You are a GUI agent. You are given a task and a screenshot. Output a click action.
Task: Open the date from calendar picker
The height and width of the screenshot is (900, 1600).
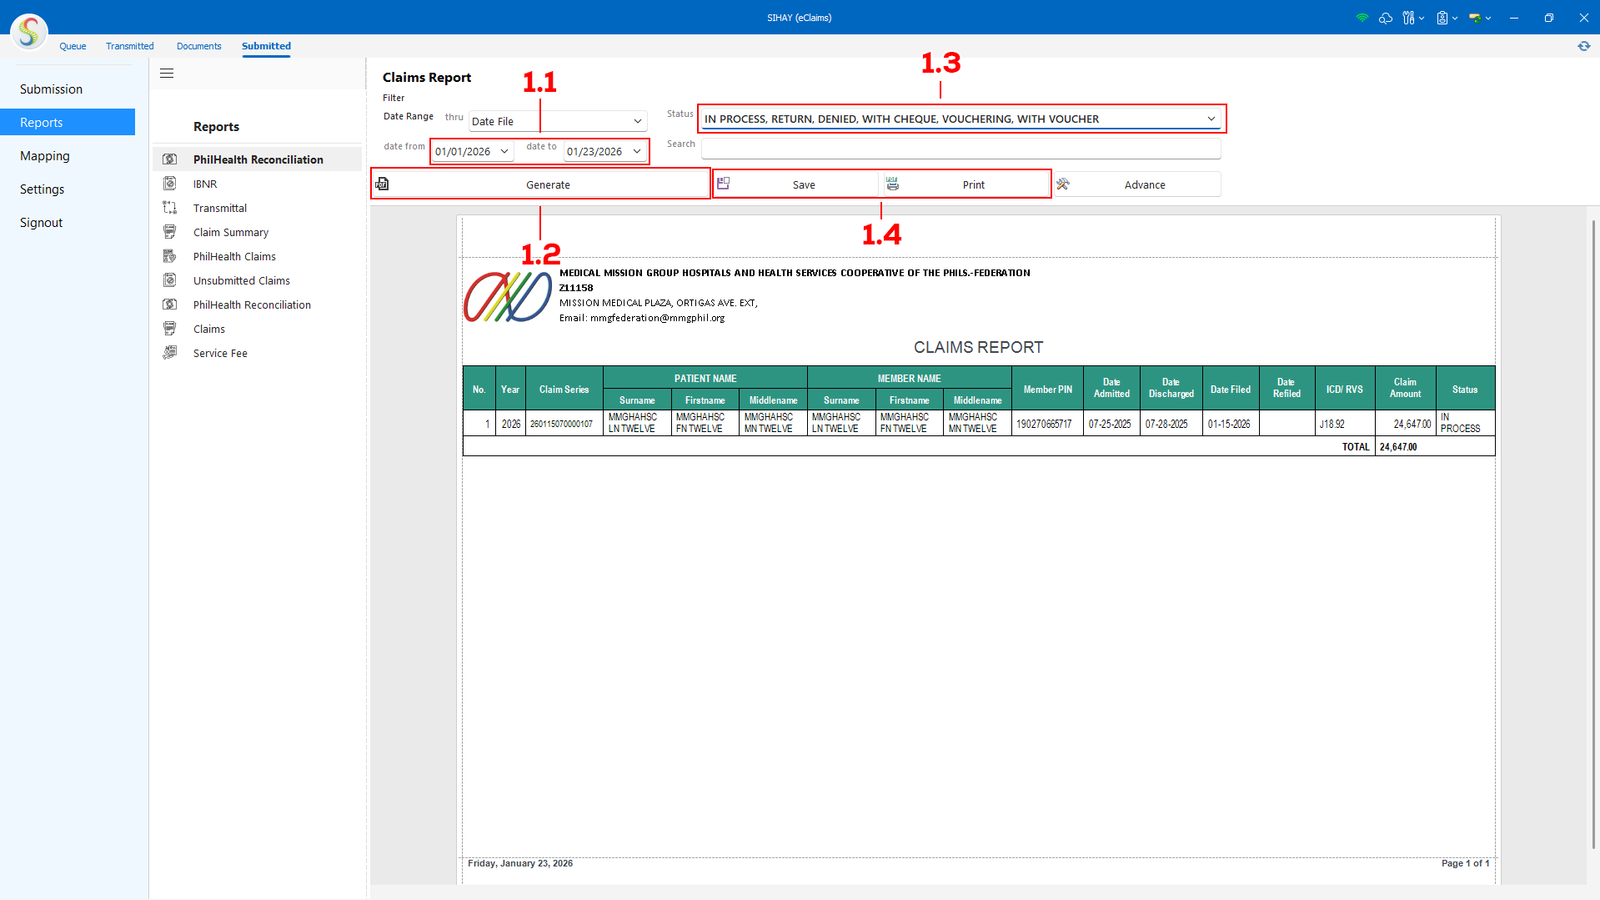pyautogui.click(x=504, y=152)
